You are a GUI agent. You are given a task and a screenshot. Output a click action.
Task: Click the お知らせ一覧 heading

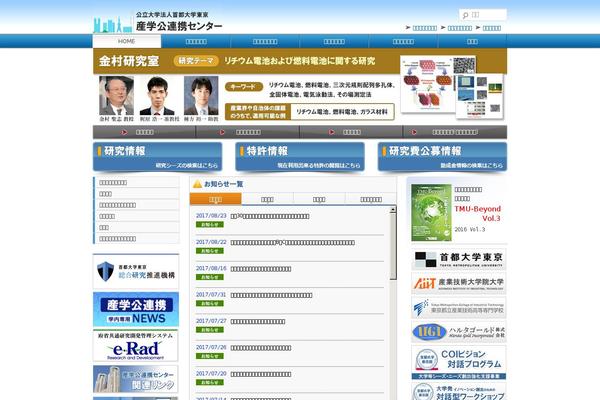(x=223, y=184)
